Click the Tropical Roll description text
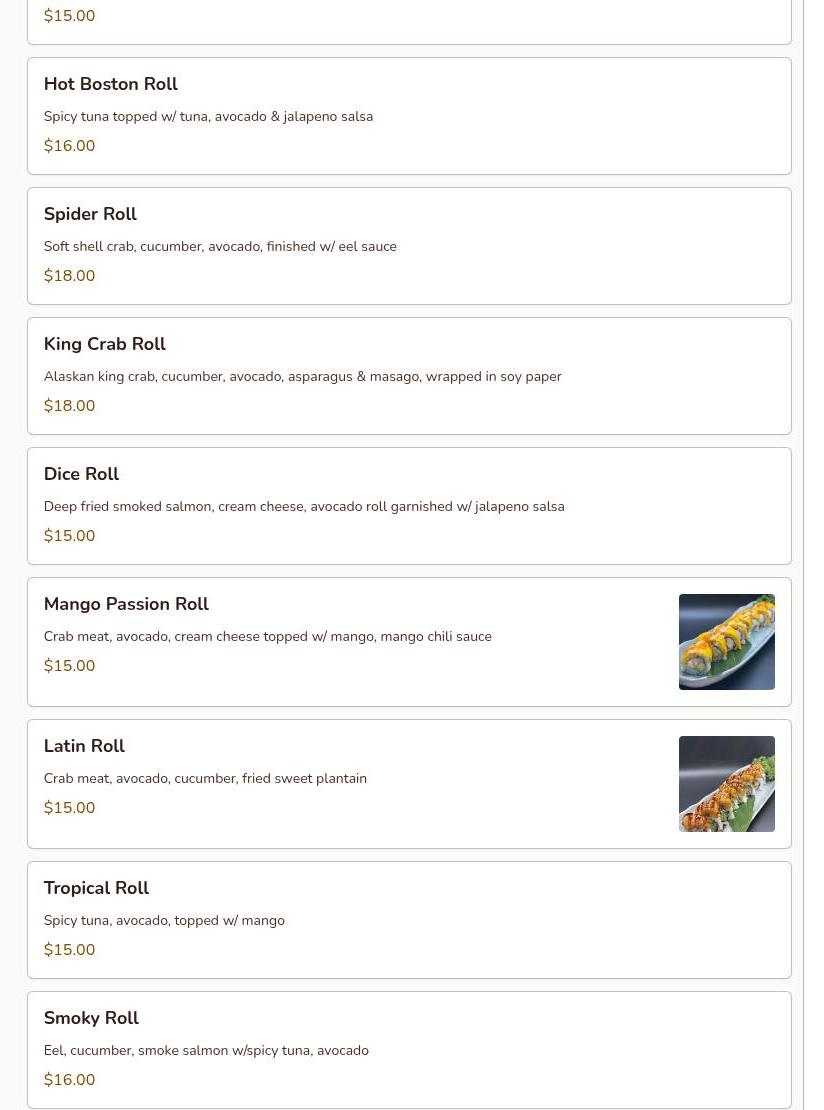Screen dimensions: 824x1110 [x=164, y=921]
